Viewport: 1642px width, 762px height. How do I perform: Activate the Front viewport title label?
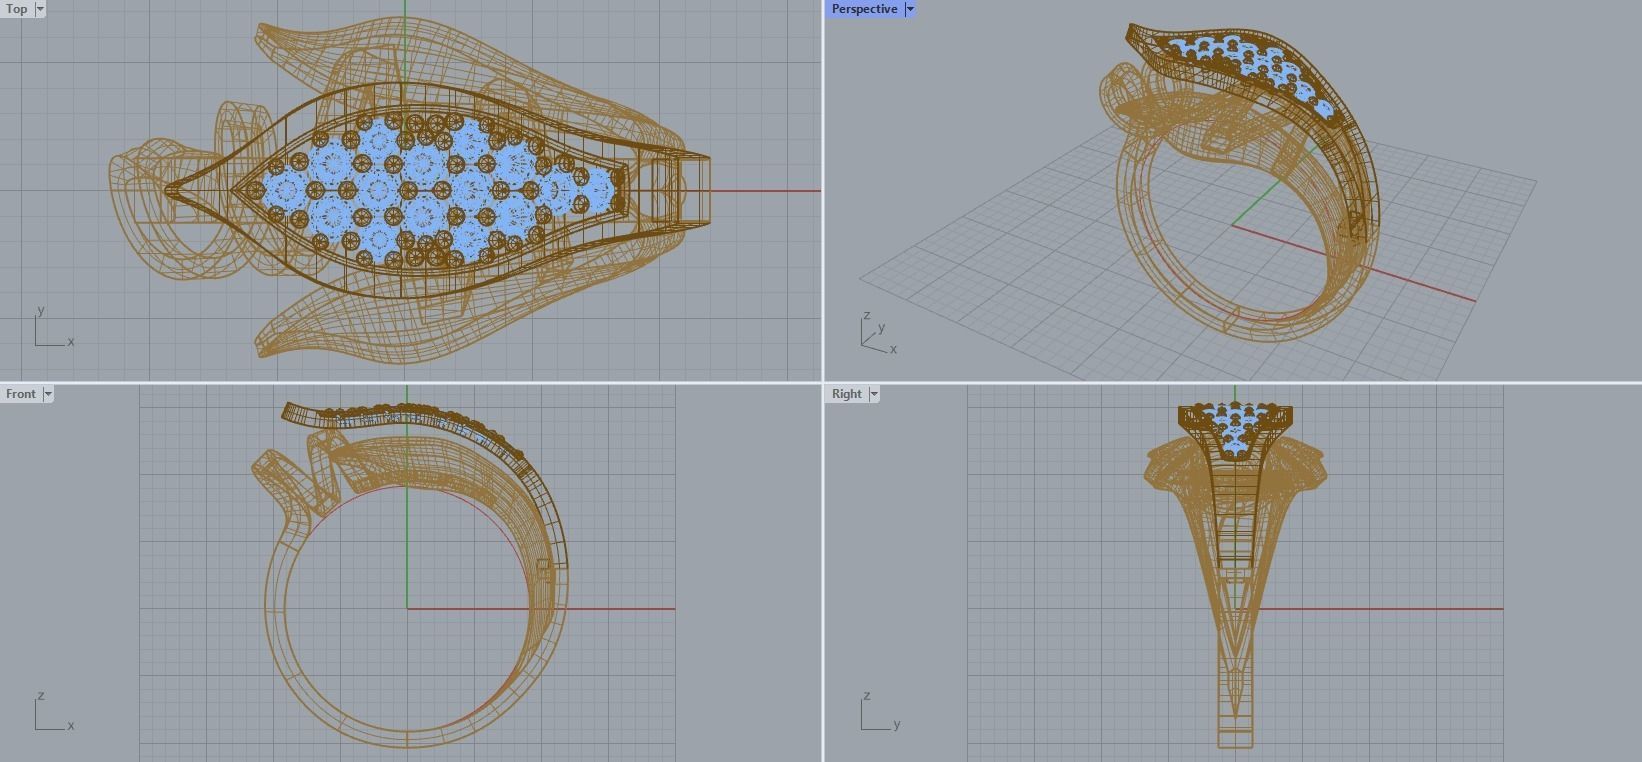pyautogui.click(x=21, y=394)
